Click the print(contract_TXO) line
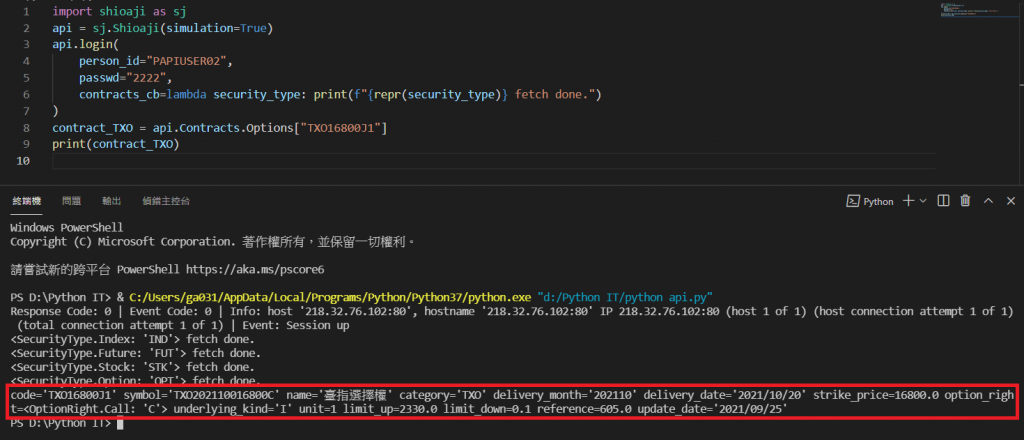 point(116,144)
